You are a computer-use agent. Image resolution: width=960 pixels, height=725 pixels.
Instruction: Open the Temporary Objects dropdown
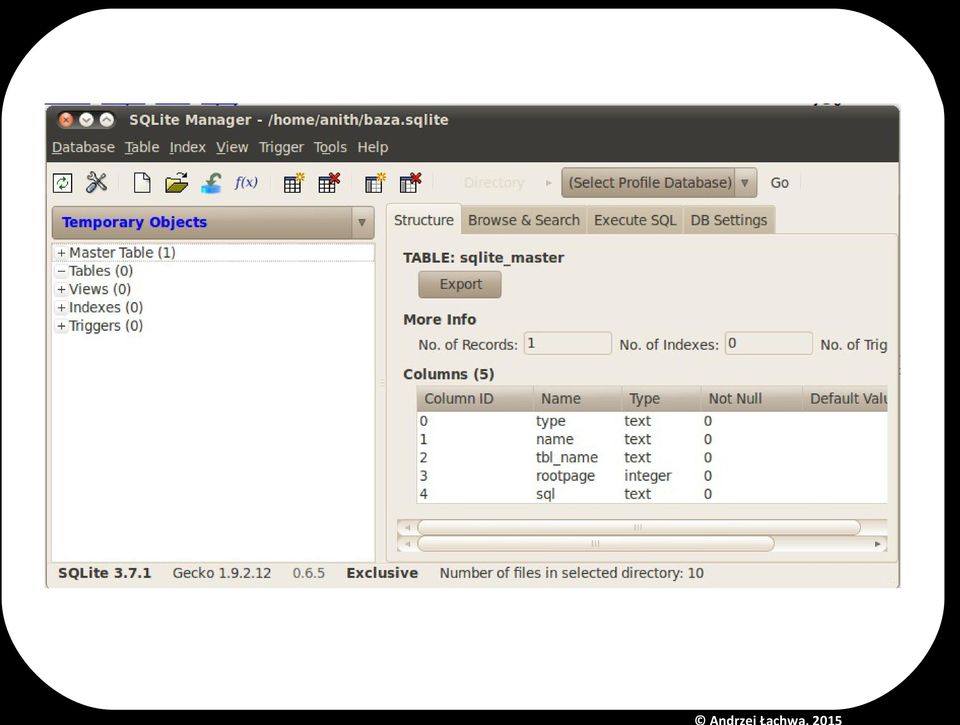[213, 222]
